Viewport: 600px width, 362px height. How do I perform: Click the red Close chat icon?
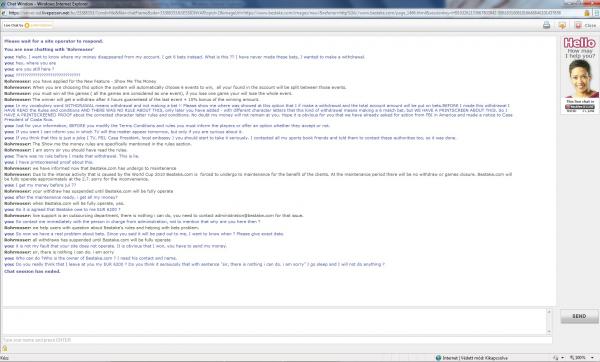pos(578,25)
